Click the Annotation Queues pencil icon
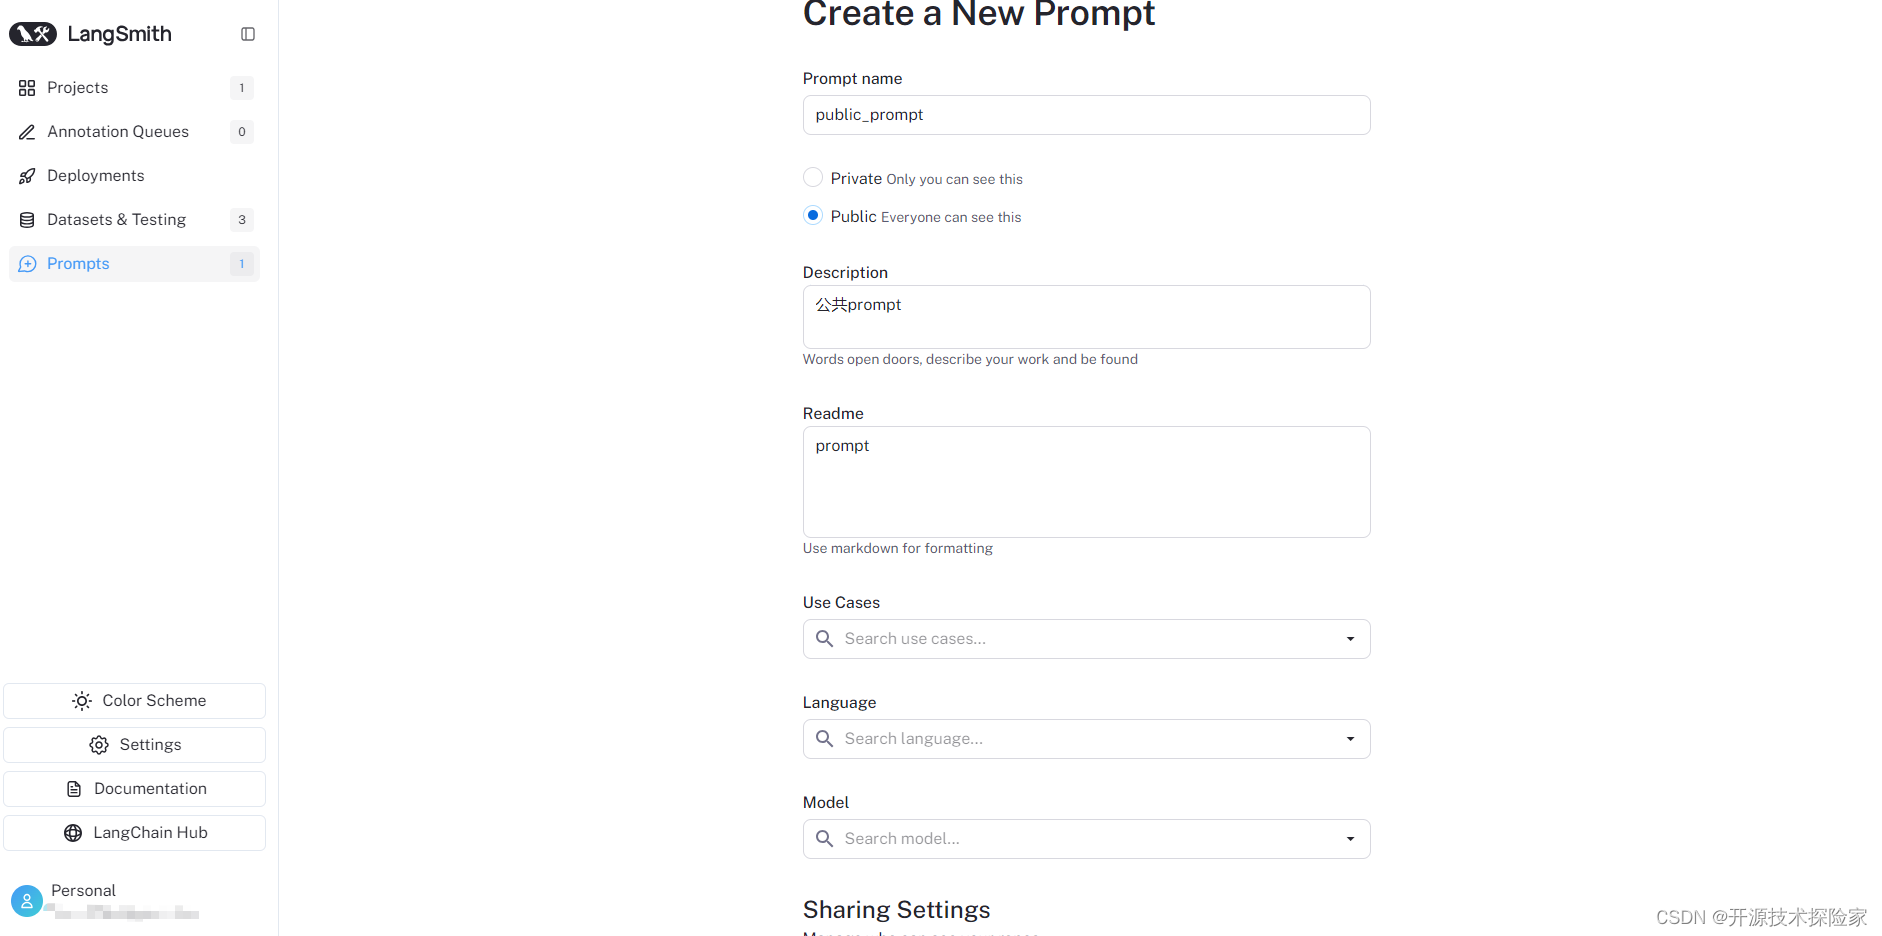This screenshot has height=936, width=1882. pyautogui.click(x=27, y=132)
